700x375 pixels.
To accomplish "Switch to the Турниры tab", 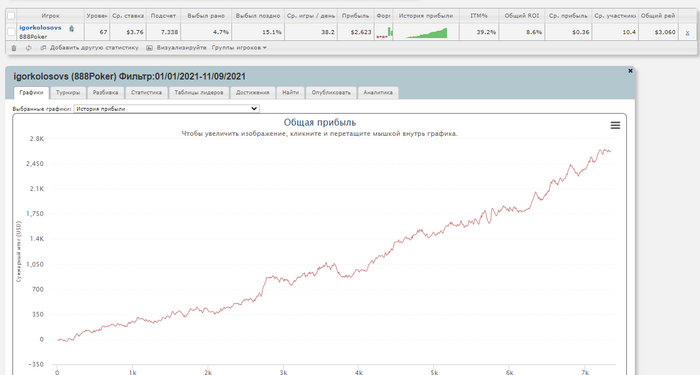I will (68, 93).
